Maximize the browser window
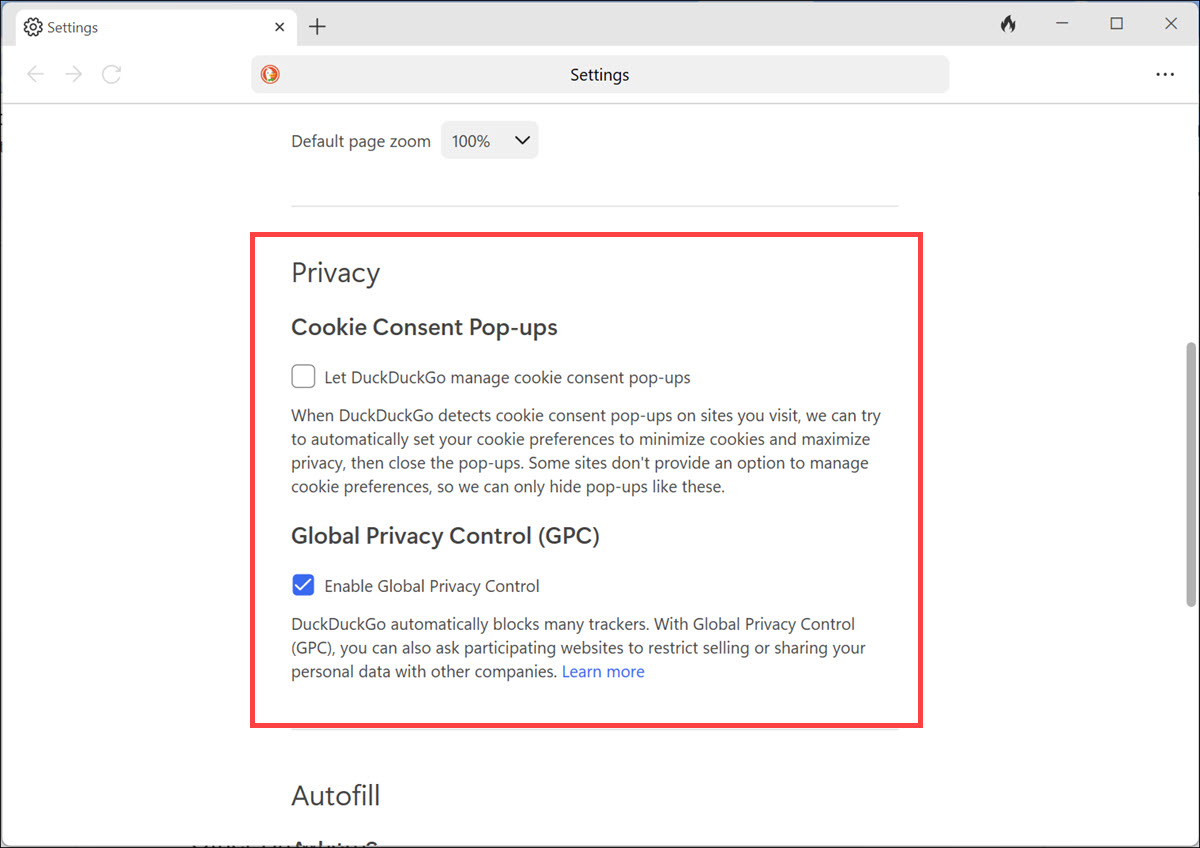The width and height of the screenshot is (1200, 848). [1117, 25]
